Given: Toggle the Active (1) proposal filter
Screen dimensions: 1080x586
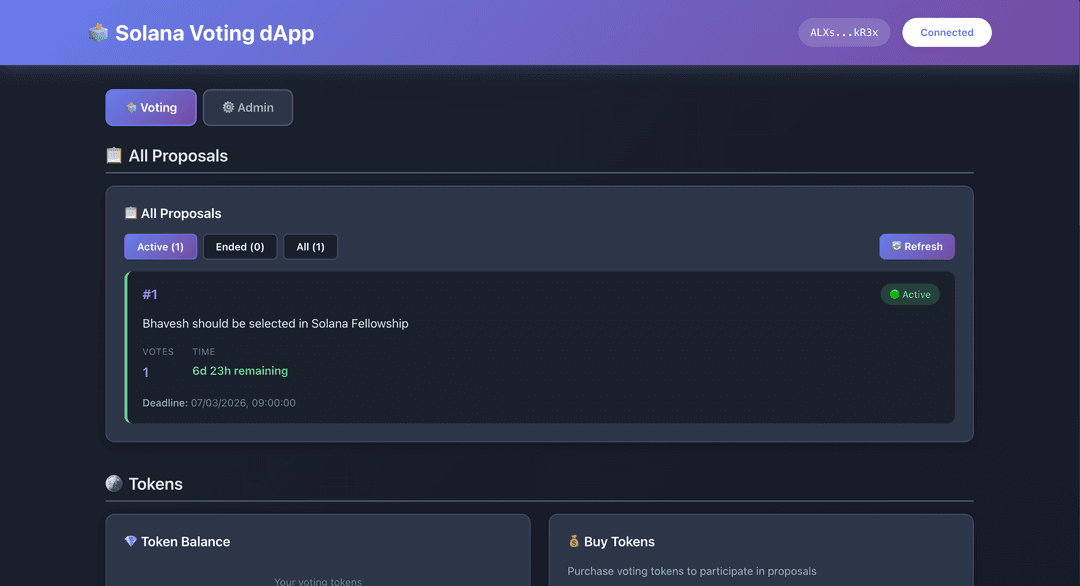Looking at the screenshot, I should coord(160,246).
